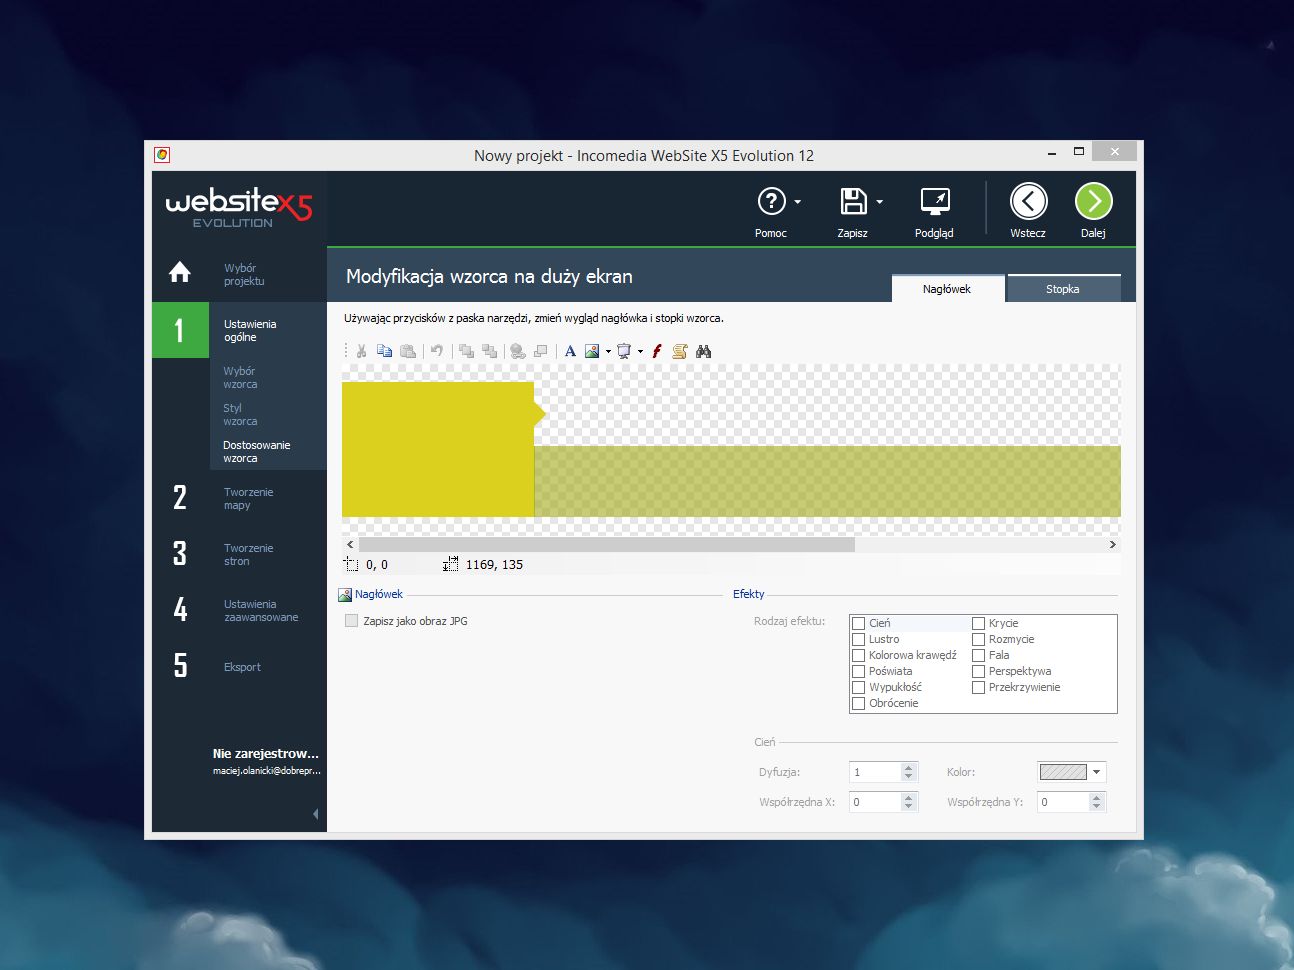Click the Copy icon in editor toolbar
Screen dimensions: 1294x970
click(x=384, y=351)
